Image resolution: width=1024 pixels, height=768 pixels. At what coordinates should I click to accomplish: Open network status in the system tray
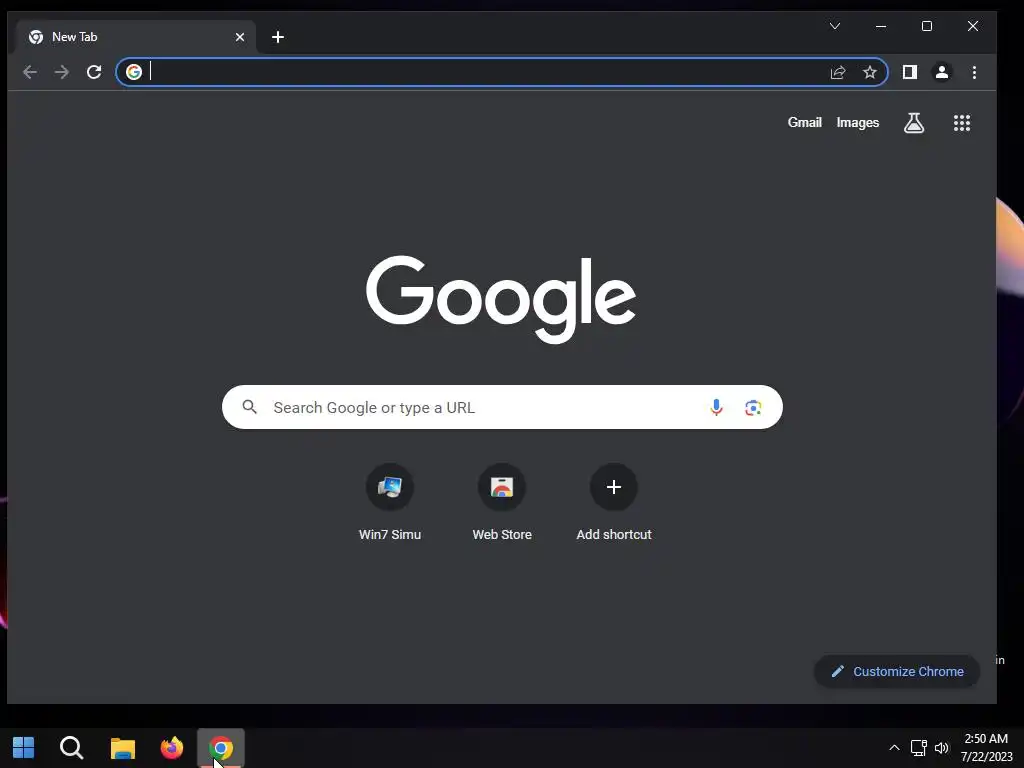coord(918,748)
